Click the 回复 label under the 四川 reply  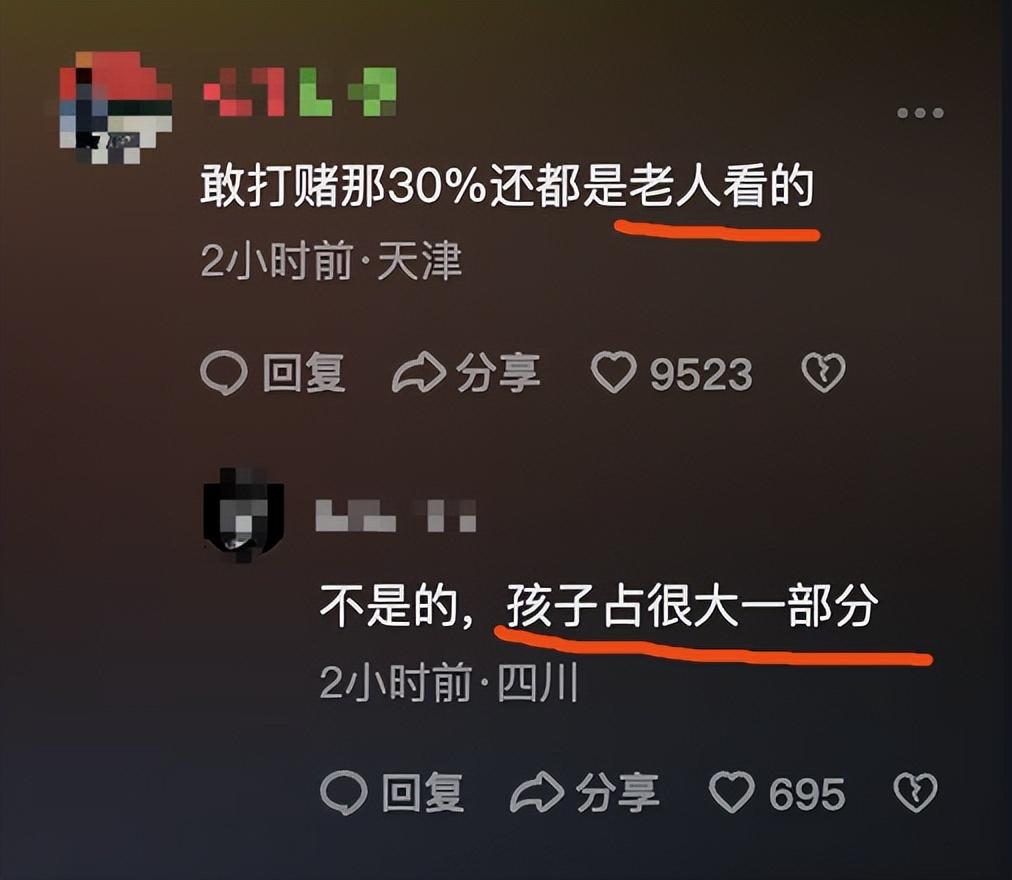click(423, 793)
